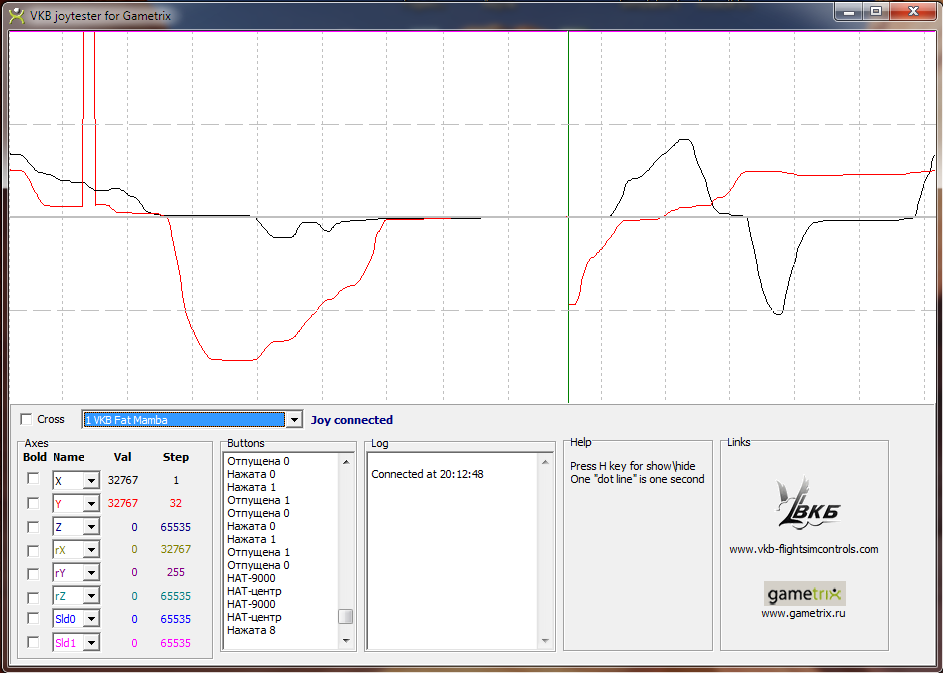Close the VKB joytester window
Screen dimensions: 943x673
click(913, 11)
